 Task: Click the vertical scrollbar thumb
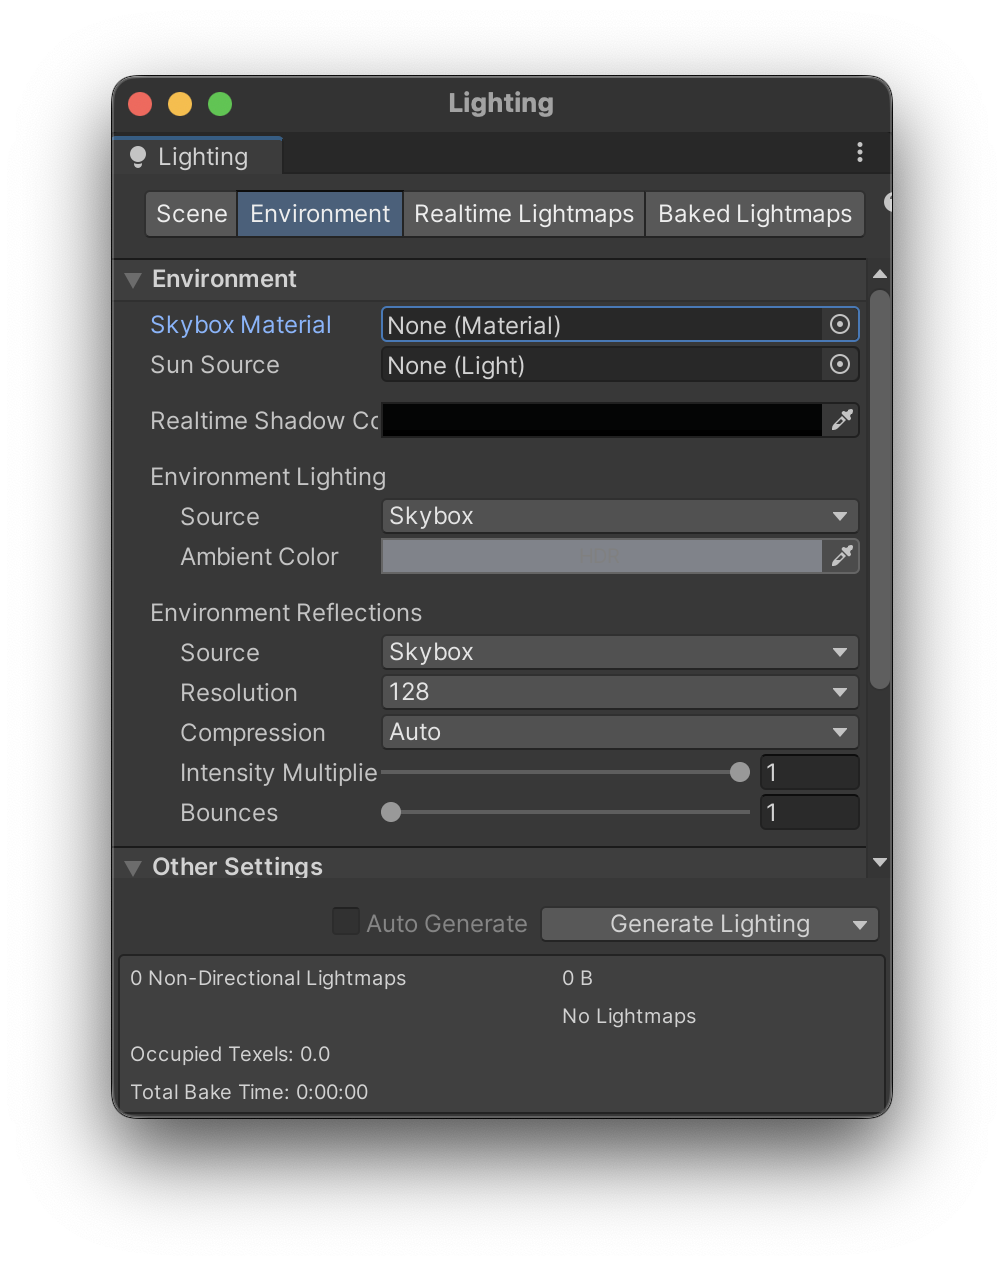[x=880, y=490]
